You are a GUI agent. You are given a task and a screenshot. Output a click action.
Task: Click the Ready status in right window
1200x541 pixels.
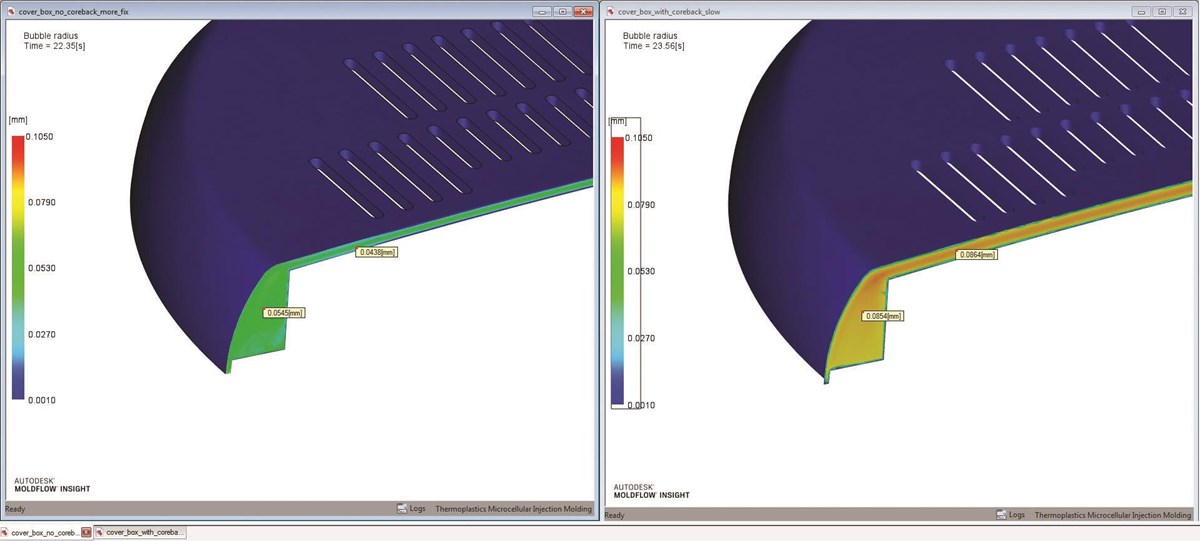click(x=615, y=515)
